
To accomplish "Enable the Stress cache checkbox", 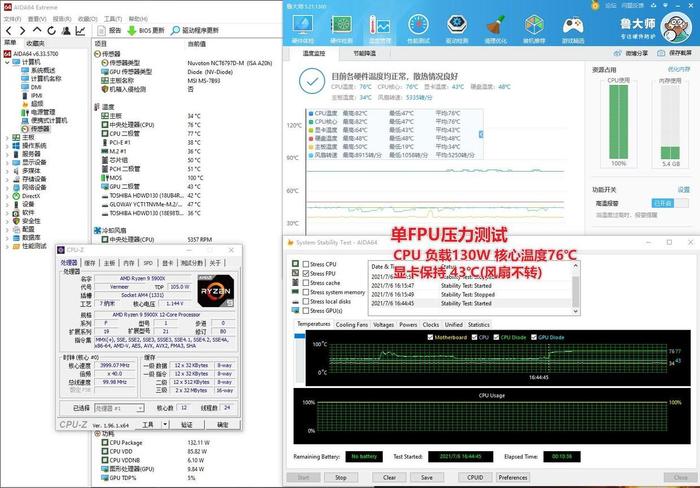I will pyautogui.click(x=306, y=283).
